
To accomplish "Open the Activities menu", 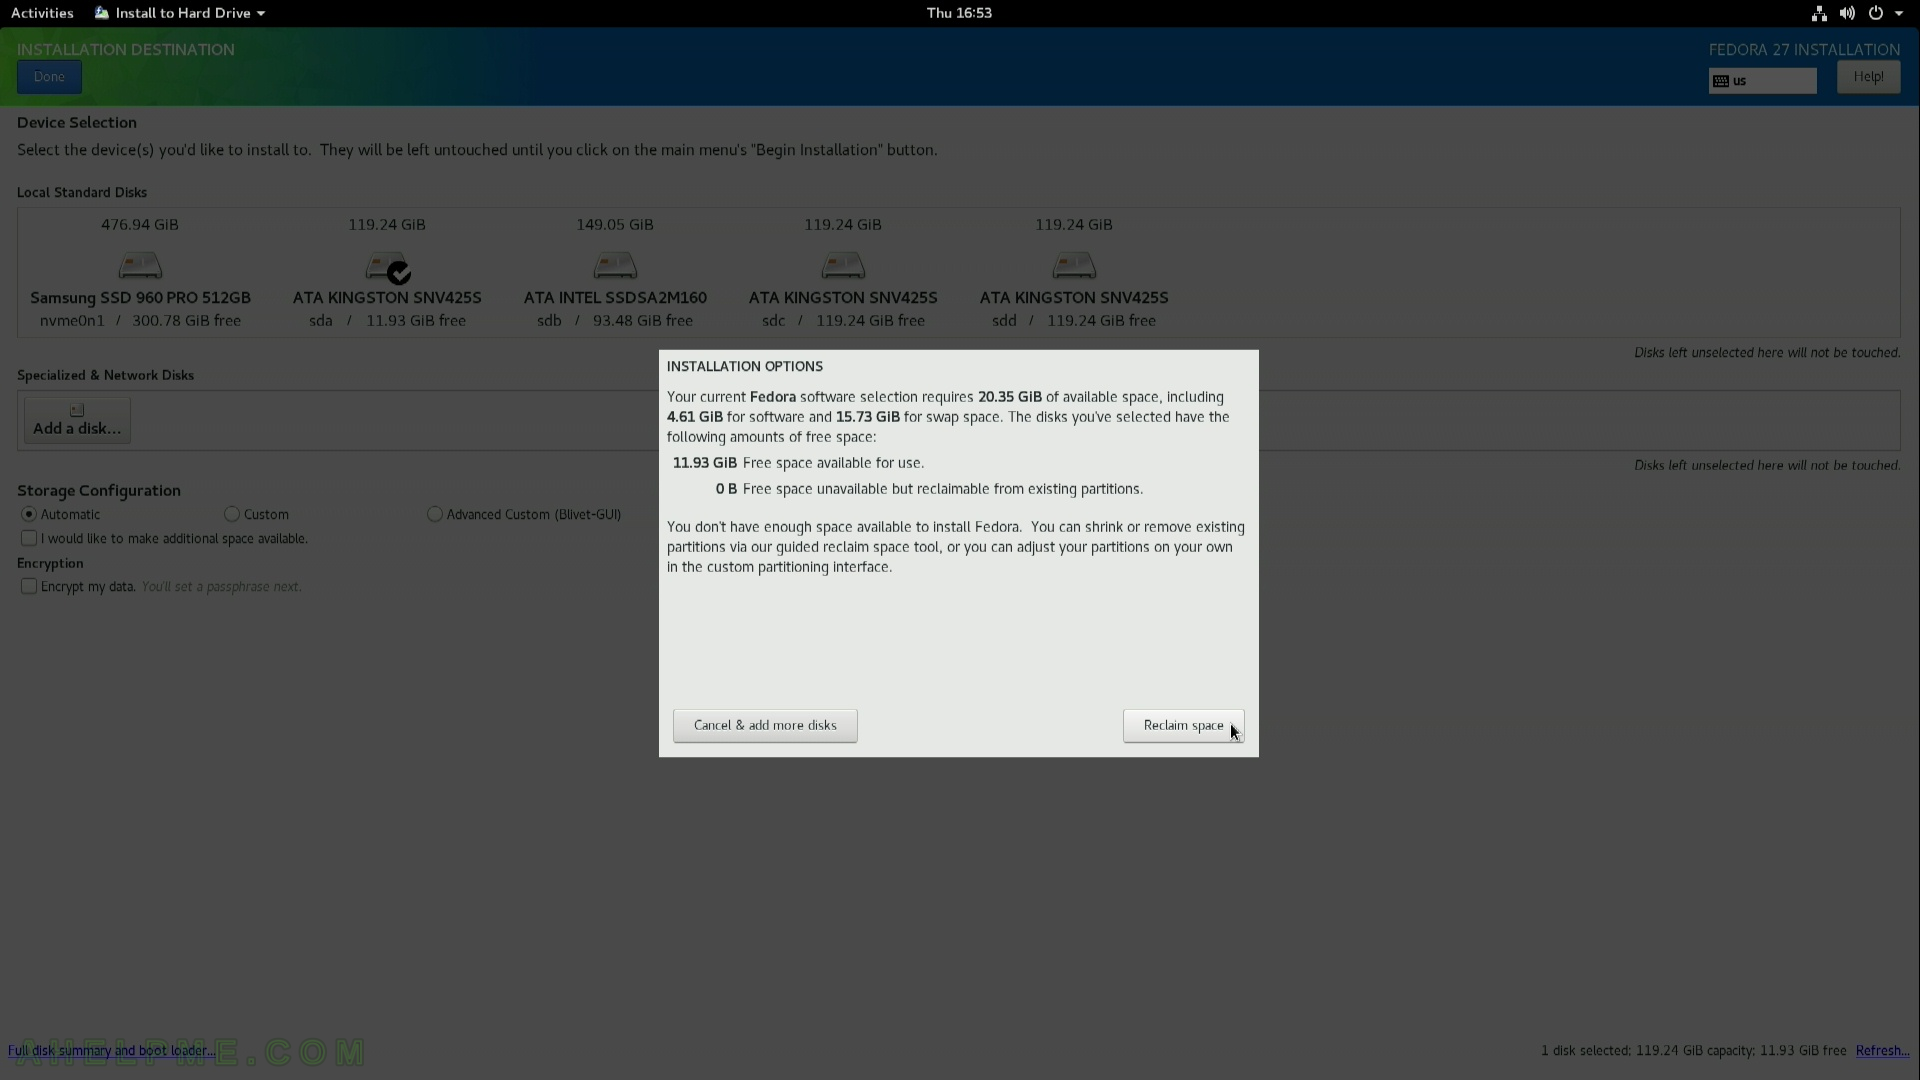I will pos(42,12).
